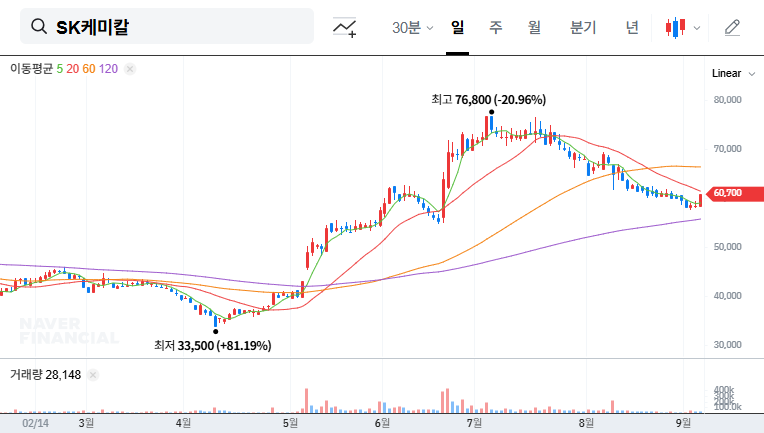Click the 50,000 price axis label

click(x=727, y=247)
